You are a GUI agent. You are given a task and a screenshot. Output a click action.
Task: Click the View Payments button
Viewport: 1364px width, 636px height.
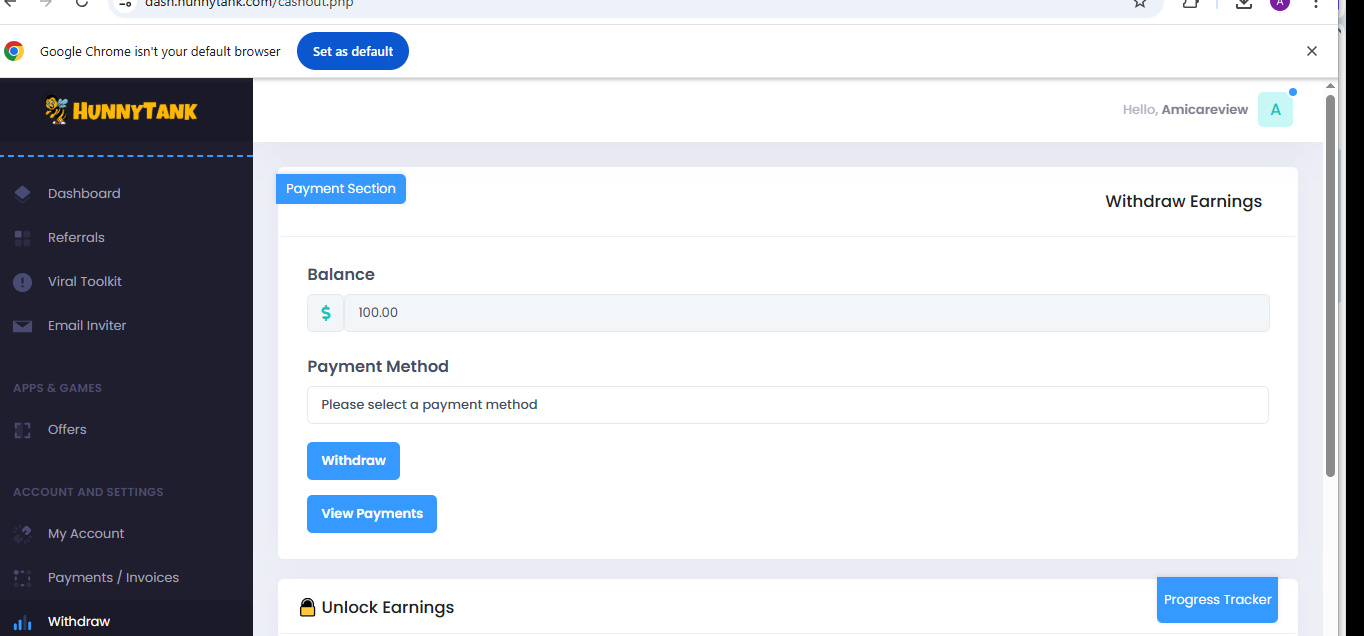(x=372, y=514)
